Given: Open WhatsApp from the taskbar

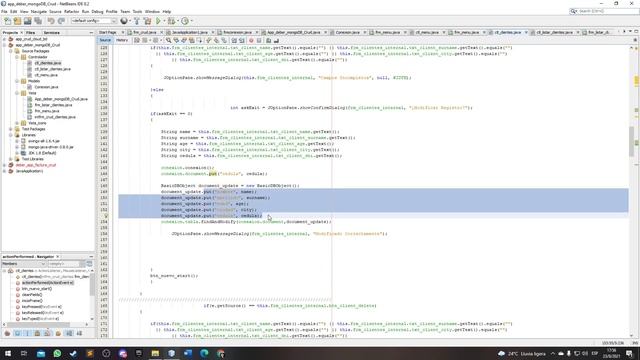Looking at the screenshot, I should pos(57,353).
